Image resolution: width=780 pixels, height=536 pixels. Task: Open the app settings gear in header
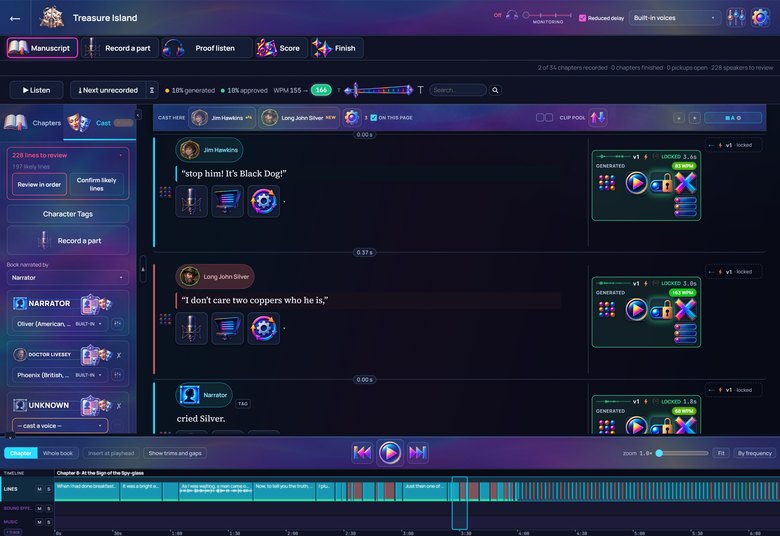point(760,18)
